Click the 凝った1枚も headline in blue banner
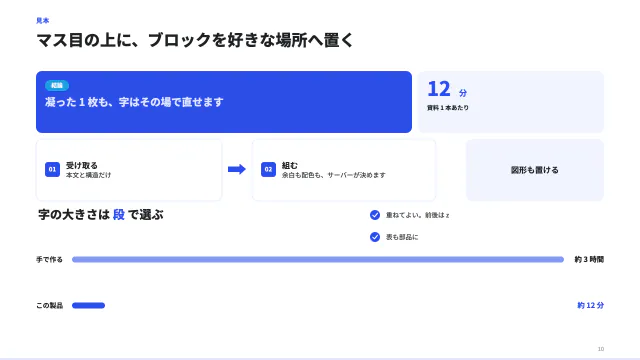 [x=134, y=102]
